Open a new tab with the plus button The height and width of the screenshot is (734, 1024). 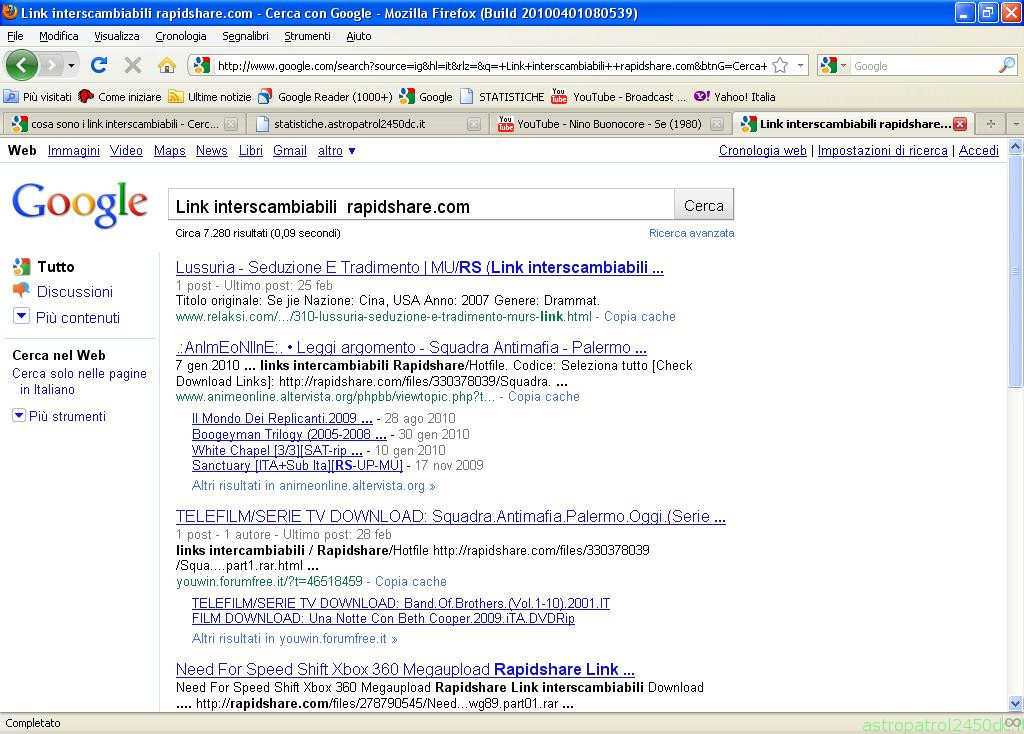991,123
